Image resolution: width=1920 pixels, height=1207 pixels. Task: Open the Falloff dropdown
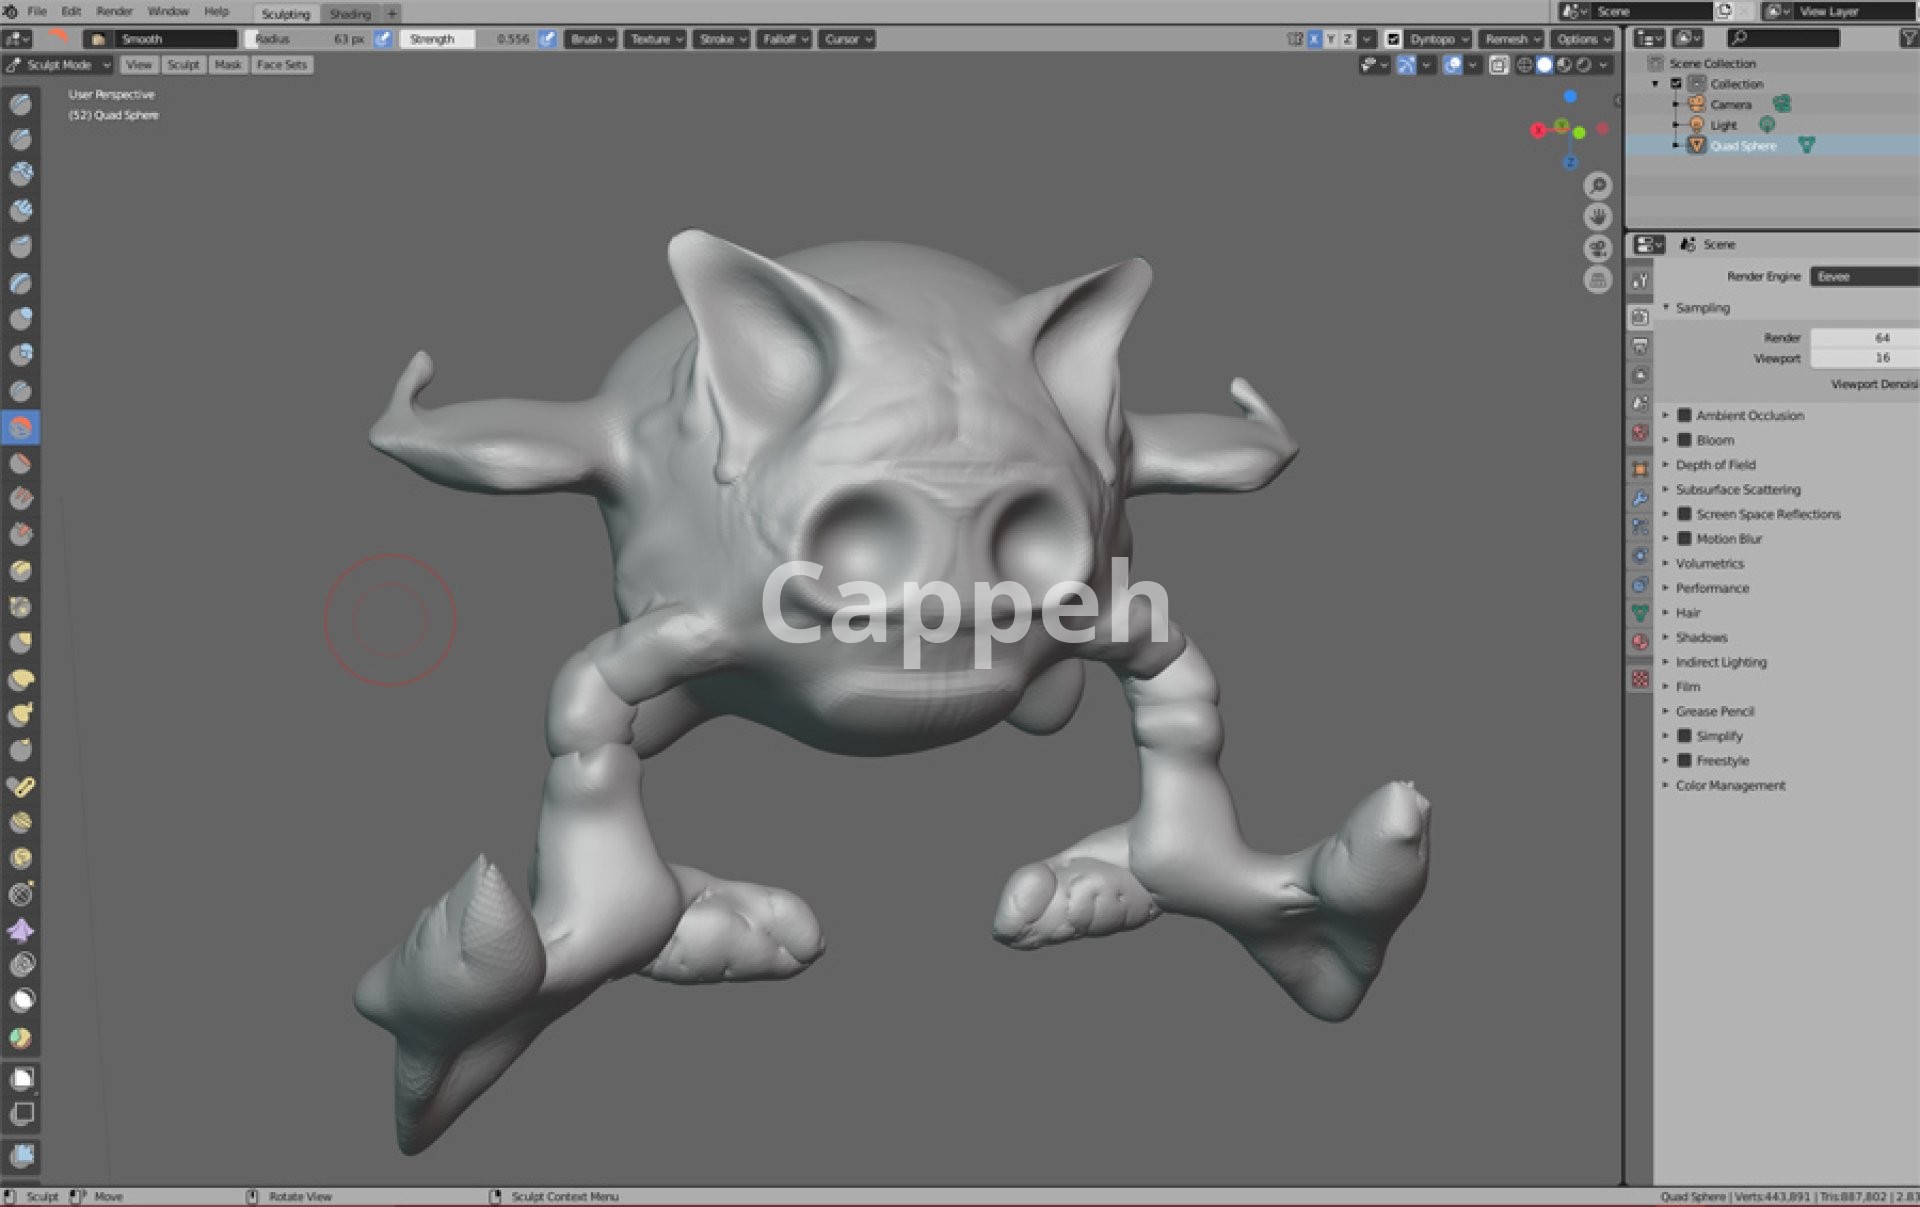tap(784, 39)
